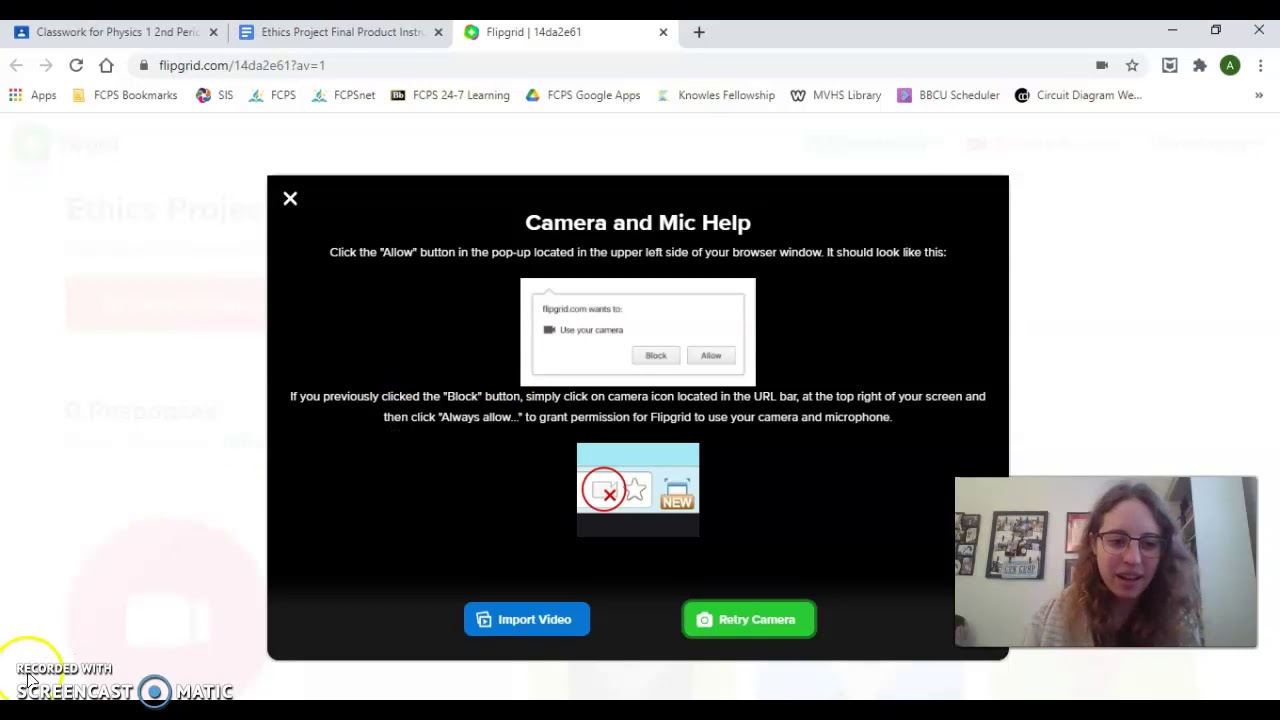Image resolution: width=1280 pixels, height=720 pixels.
Task: Restore down the Chrome window
Action: point(1216,31)
